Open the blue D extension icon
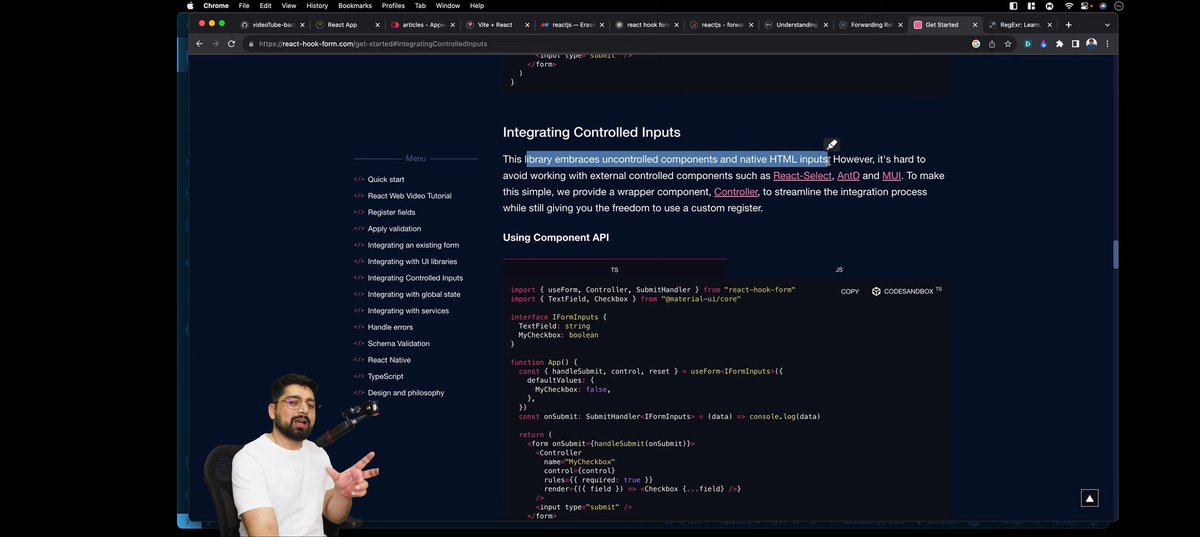1200x537 pixels. click(x=1027, y=44)
